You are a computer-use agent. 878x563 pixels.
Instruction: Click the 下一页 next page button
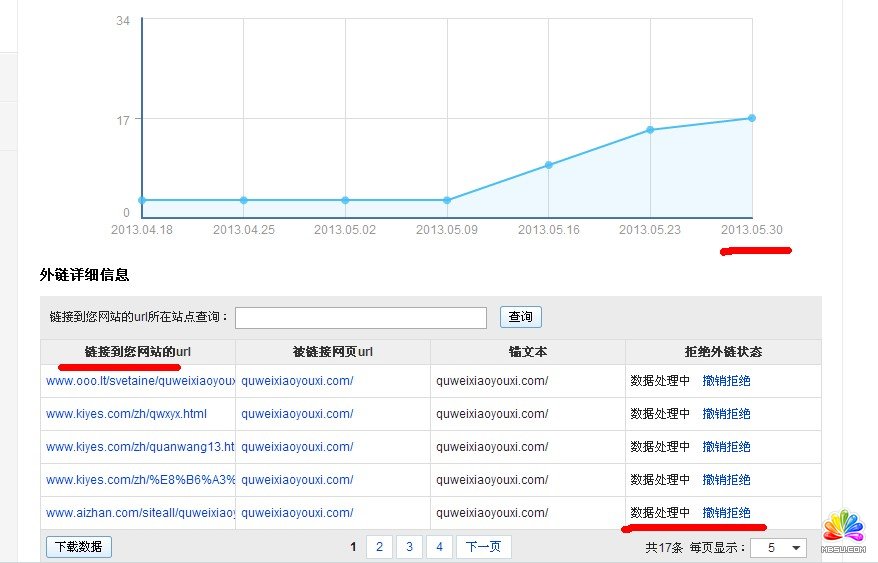[484, 547]
